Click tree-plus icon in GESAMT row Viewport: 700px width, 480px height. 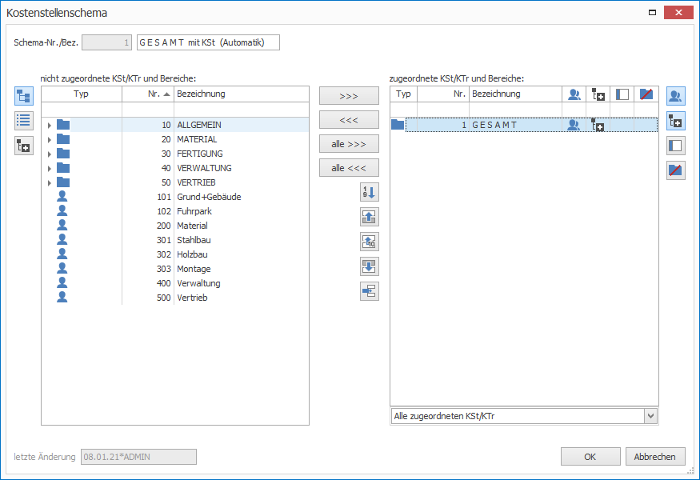coord(598,125)
